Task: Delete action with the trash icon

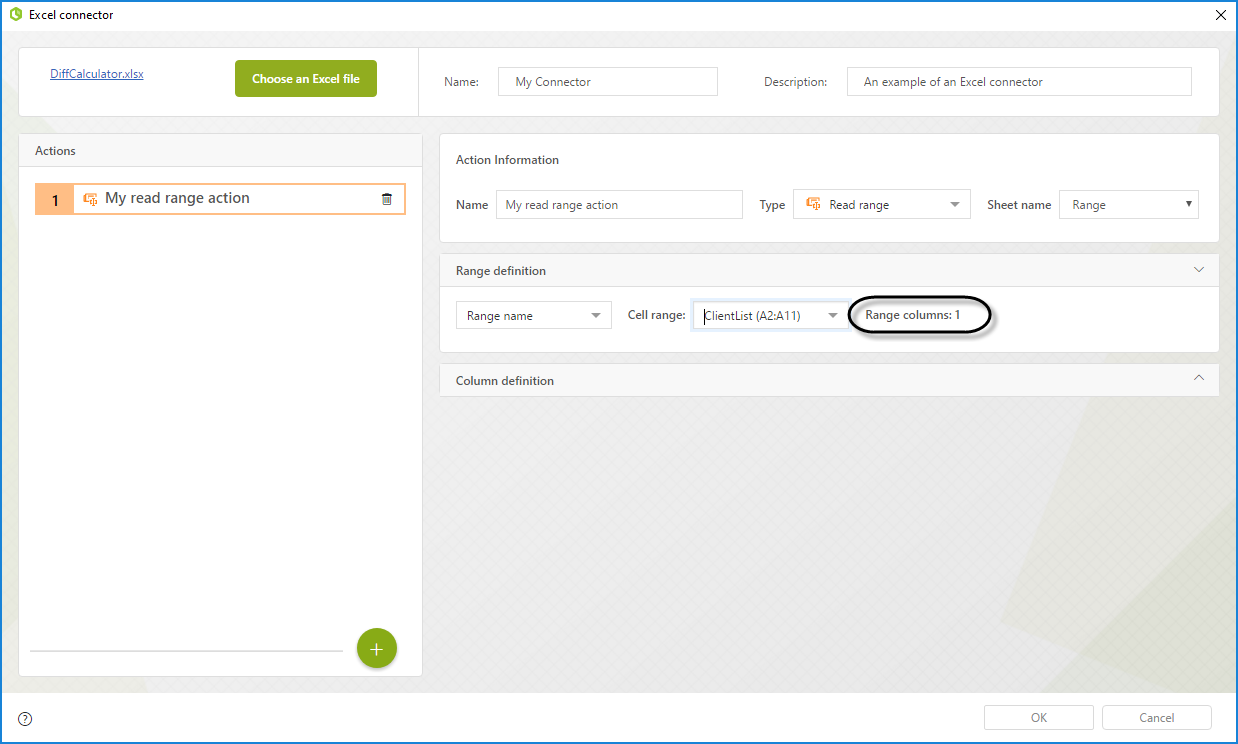Action: pos(387,199)
